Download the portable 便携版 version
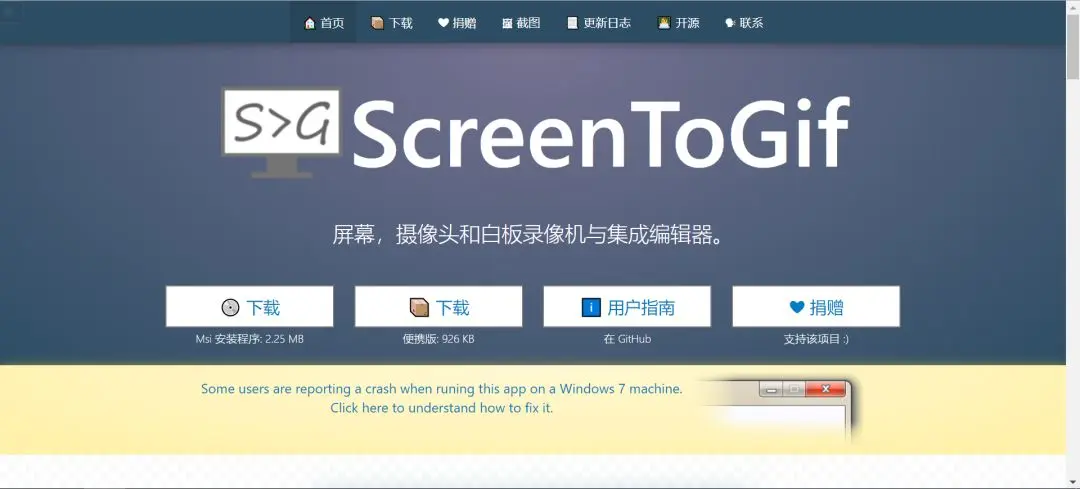Screen dimensions: 1080x489 click(438, 306)
